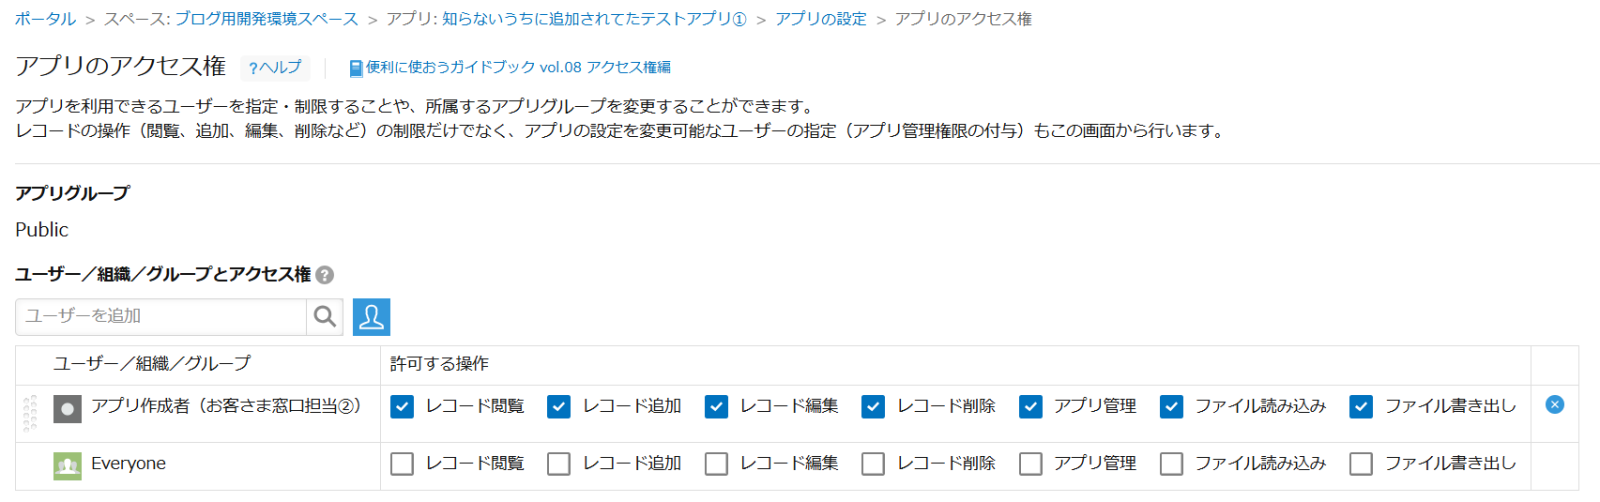This screenshot has width=1600, height=502.
Task: Remove アプリ作成者 row with blue X icon
Action: pos(1554,405)
